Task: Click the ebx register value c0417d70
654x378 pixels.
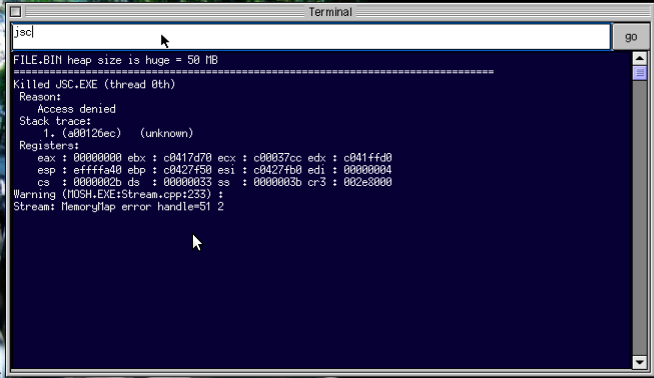Action: point(187,158)
